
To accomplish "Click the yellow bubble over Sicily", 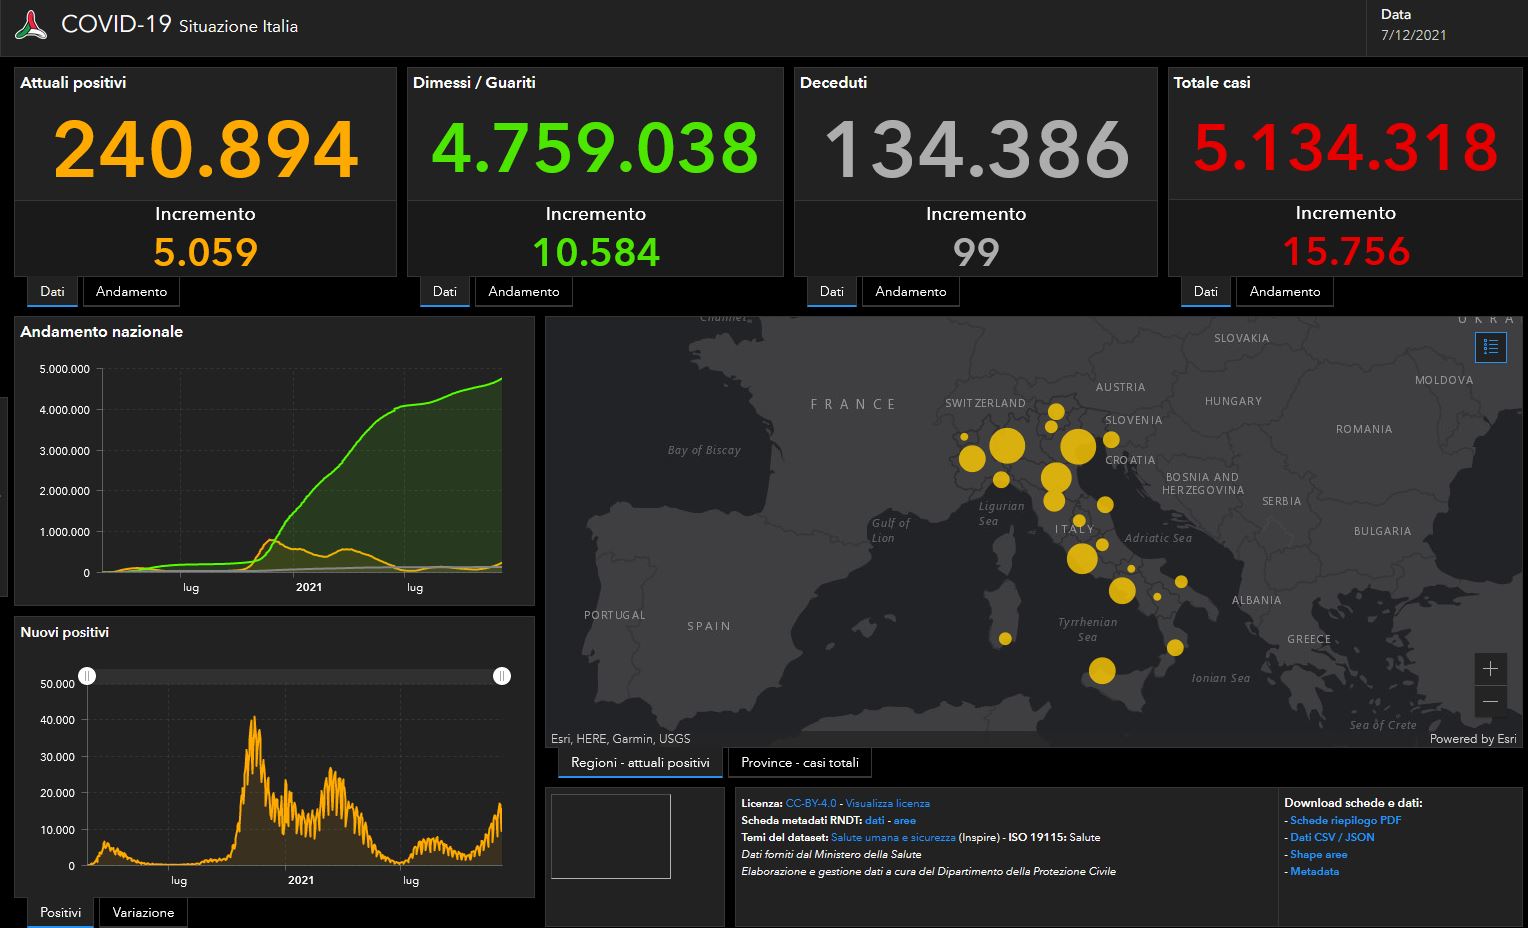I will point(1102,671).
